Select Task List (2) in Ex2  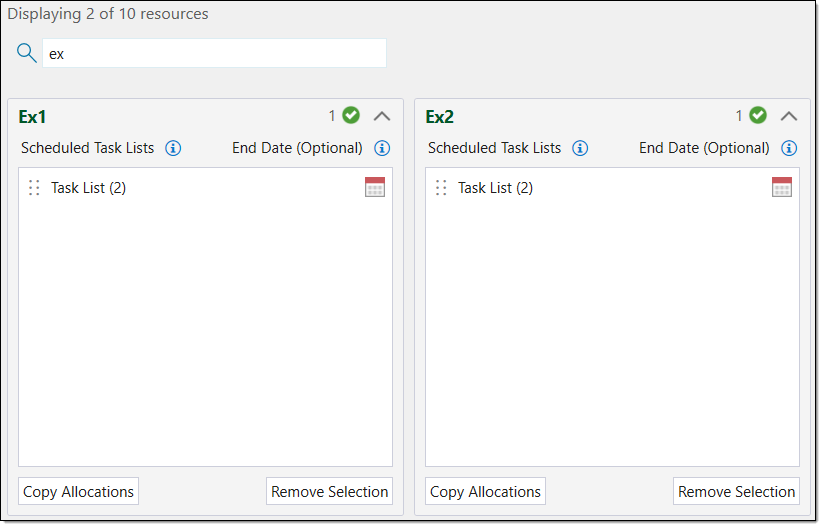(x=496, y=188)
